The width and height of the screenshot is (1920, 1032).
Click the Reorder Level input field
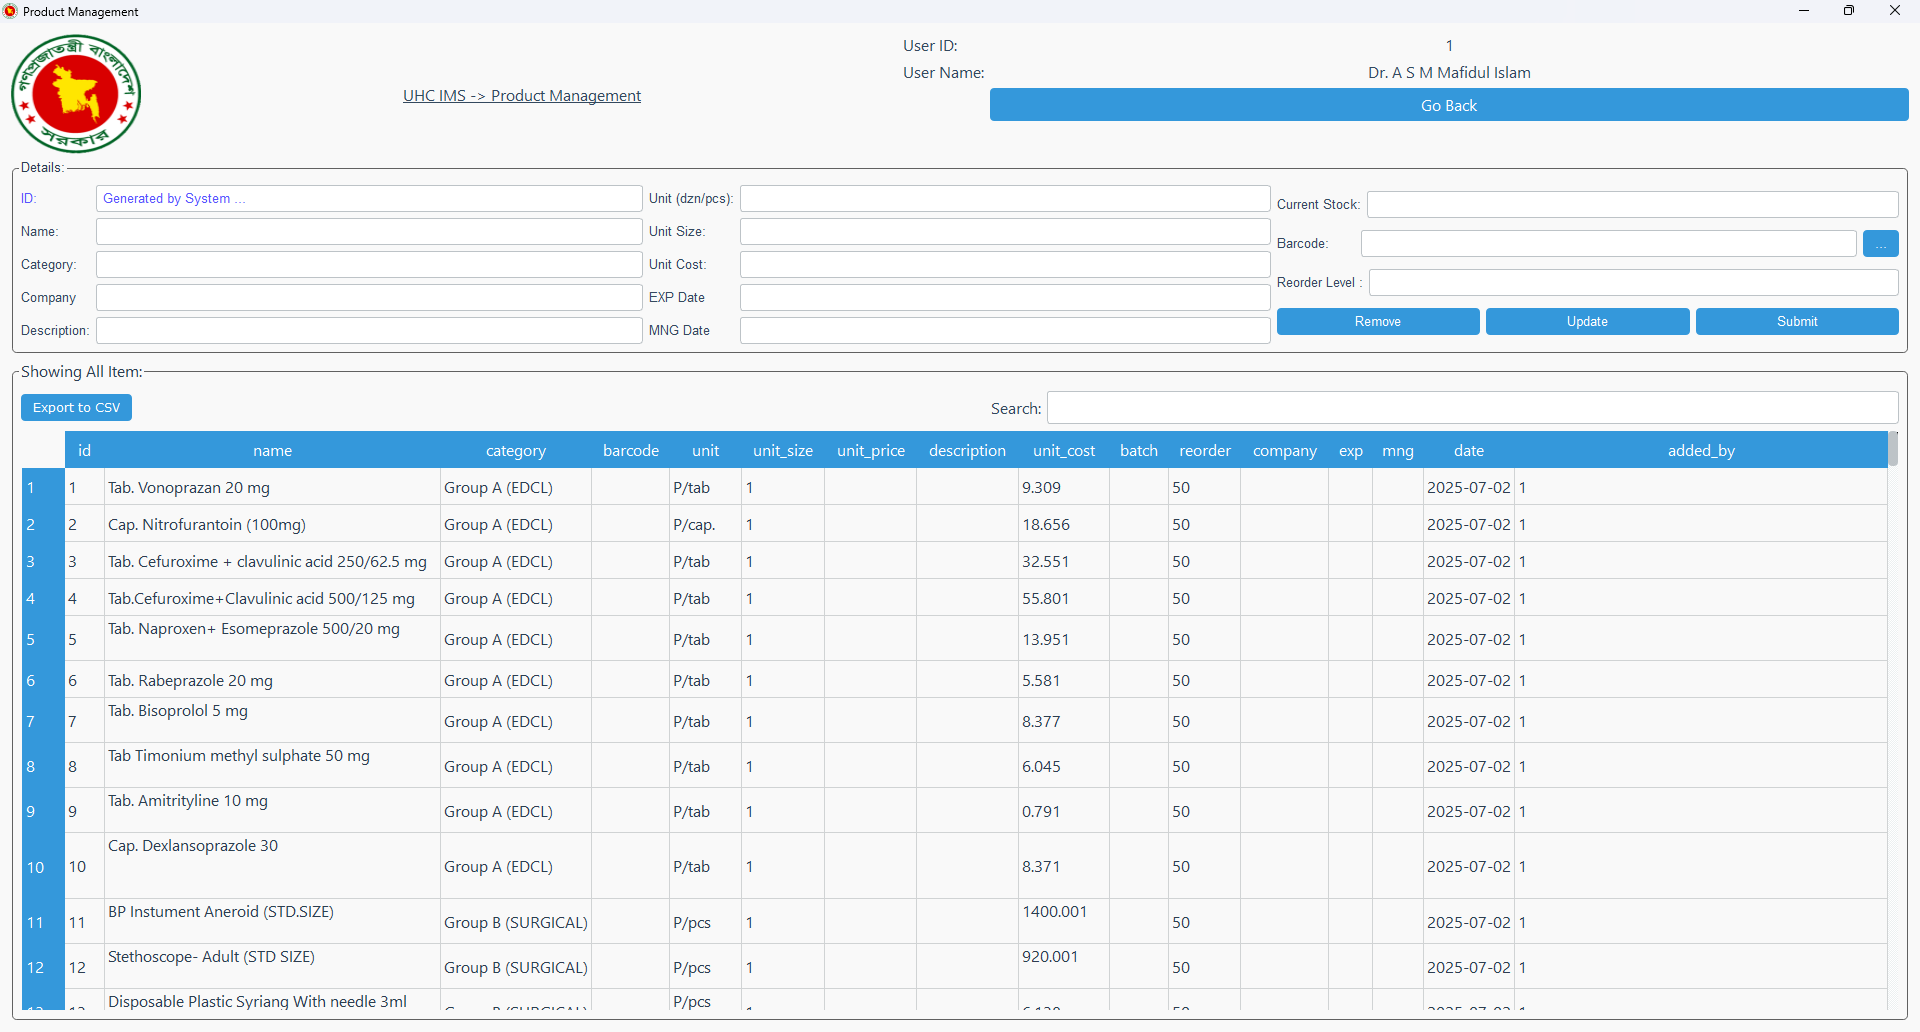pyautogui.click(x=1632, y=283)
